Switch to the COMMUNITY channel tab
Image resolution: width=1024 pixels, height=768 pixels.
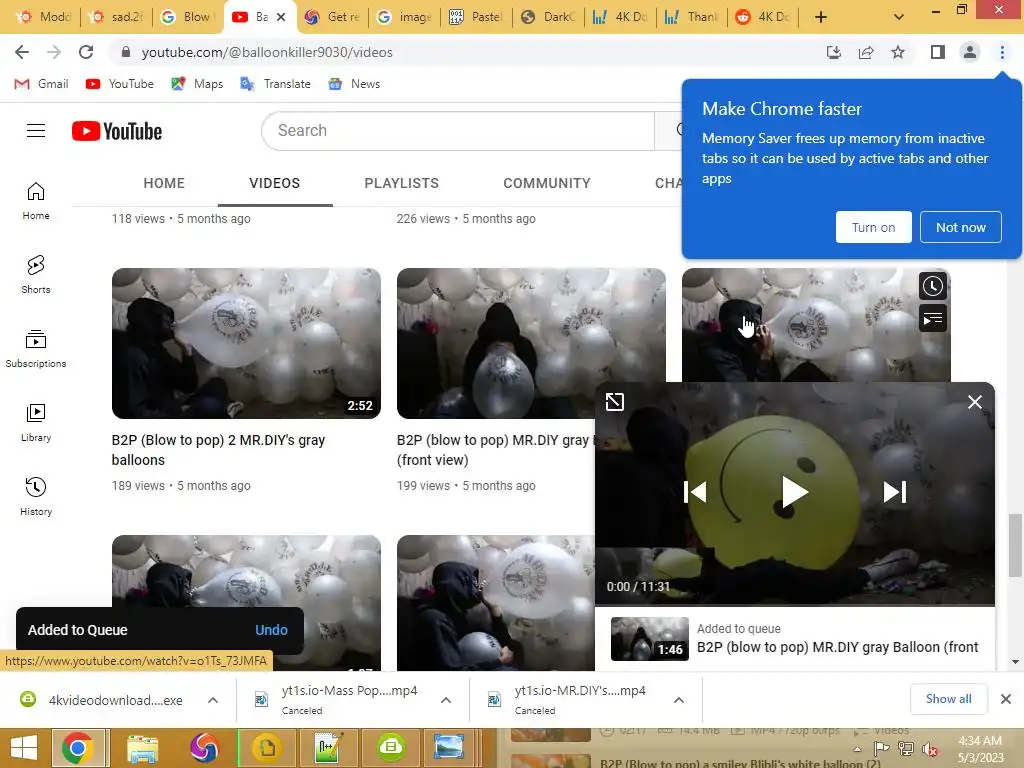(x=547, y=184)
